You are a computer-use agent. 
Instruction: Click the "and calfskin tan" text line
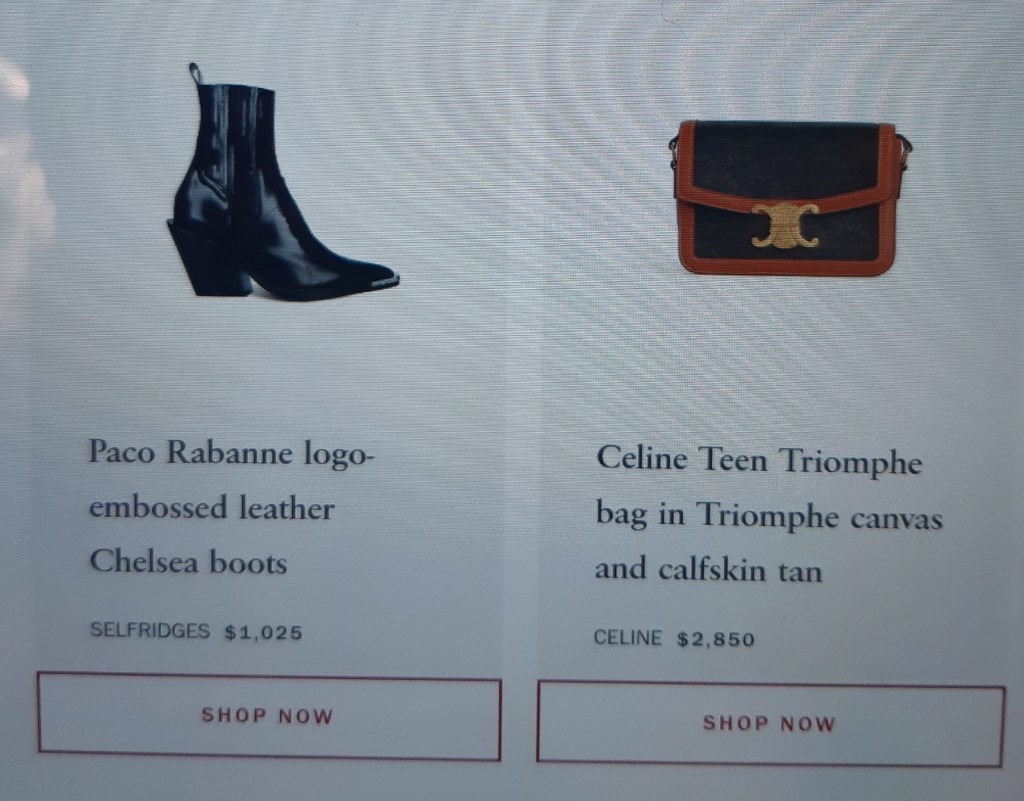point(708,569)
